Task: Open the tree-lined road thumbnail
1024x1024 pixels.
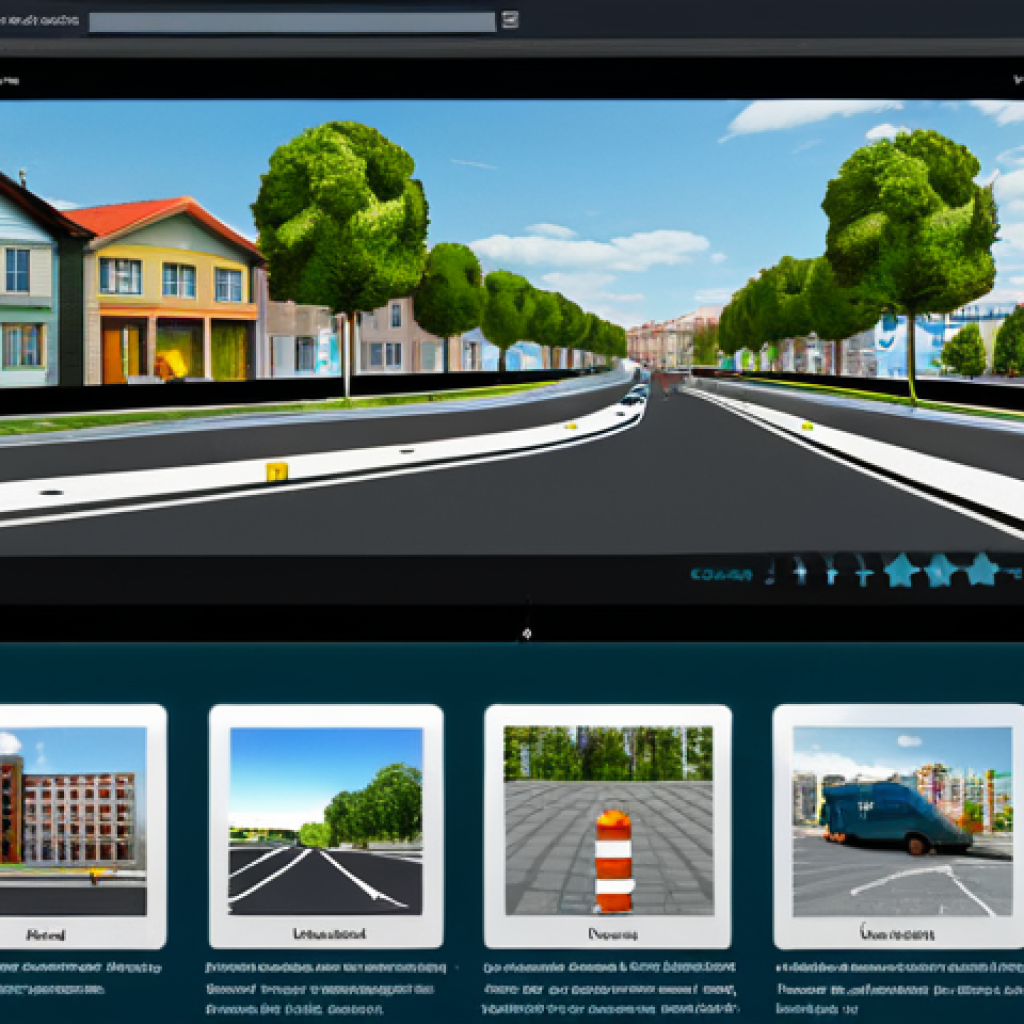Action: (x=326, y=821)
